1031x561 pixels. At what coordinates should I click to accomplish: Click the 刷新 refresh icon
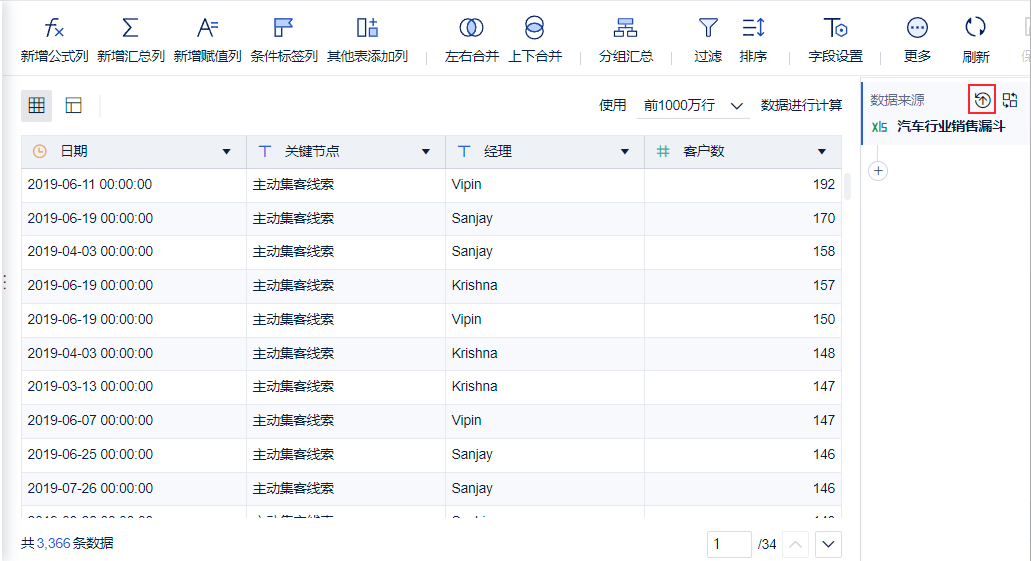[975, 27]
